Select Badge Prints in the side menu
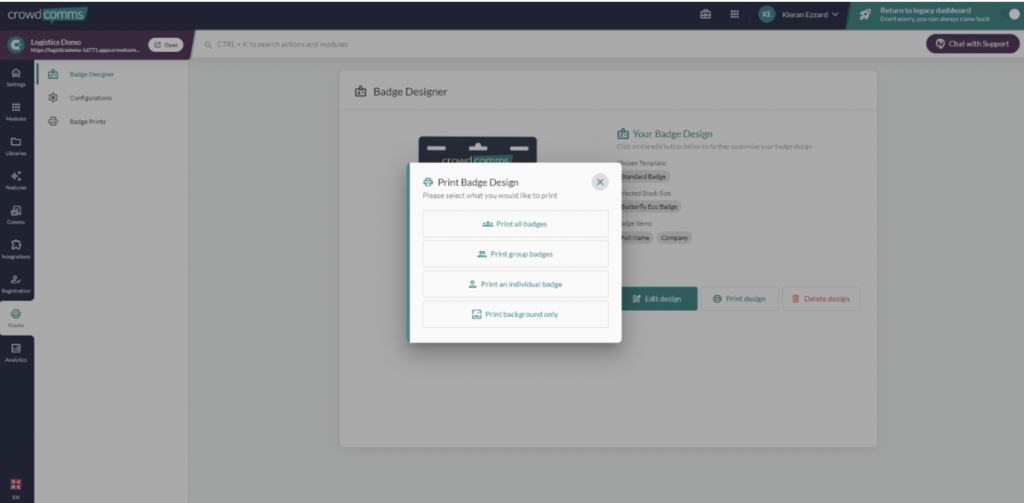Image resolution: width=1024 pixels, height=503 pixels. pos(87,122)
